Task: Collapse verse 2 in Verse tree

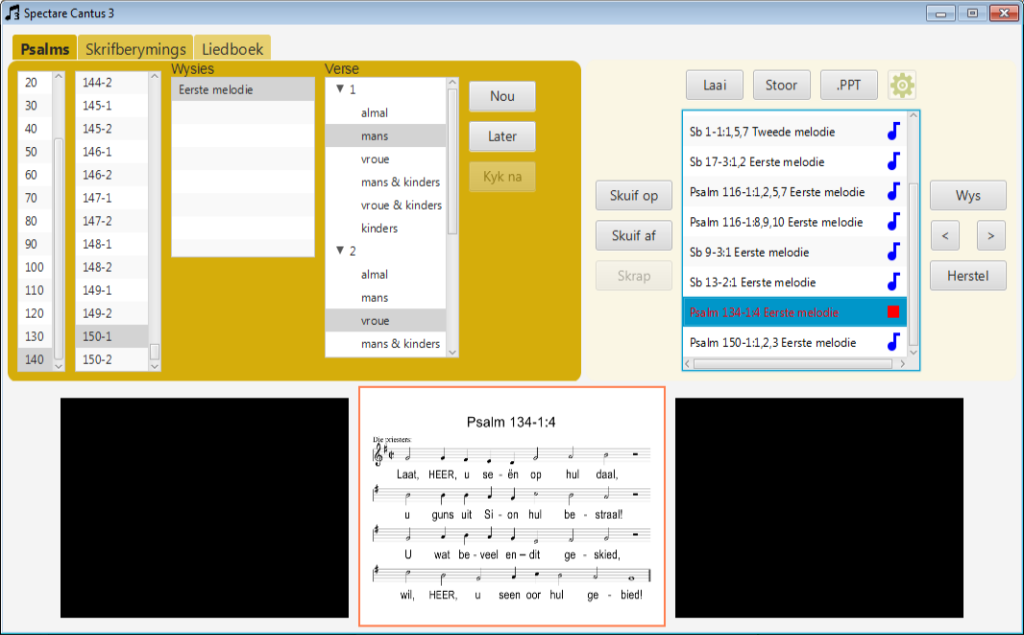Action: 339,251
